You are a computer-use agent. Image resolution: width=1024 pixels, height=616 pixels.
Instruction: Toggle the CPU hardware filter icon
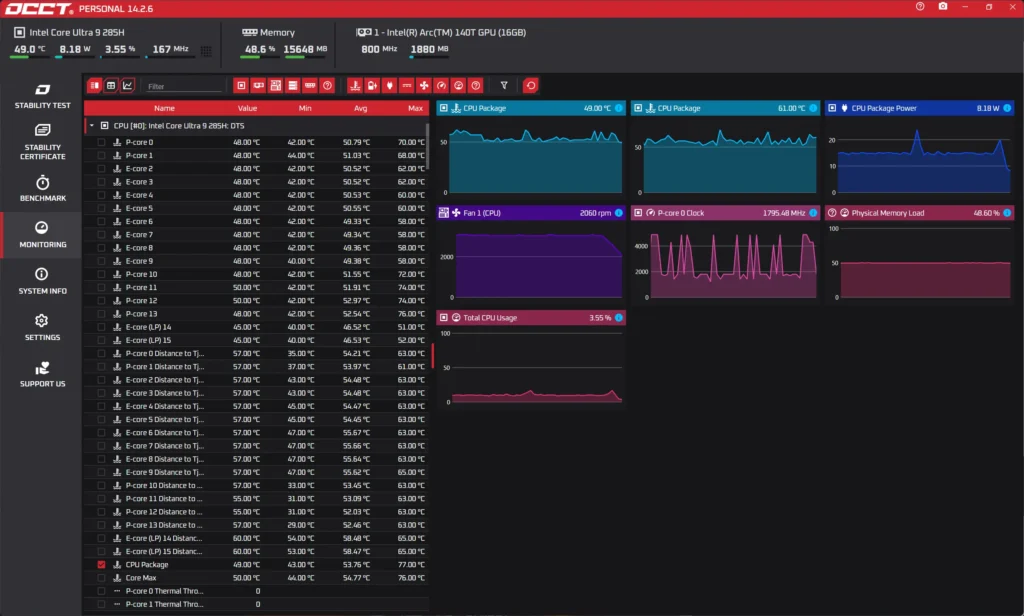tap(242, 86)
